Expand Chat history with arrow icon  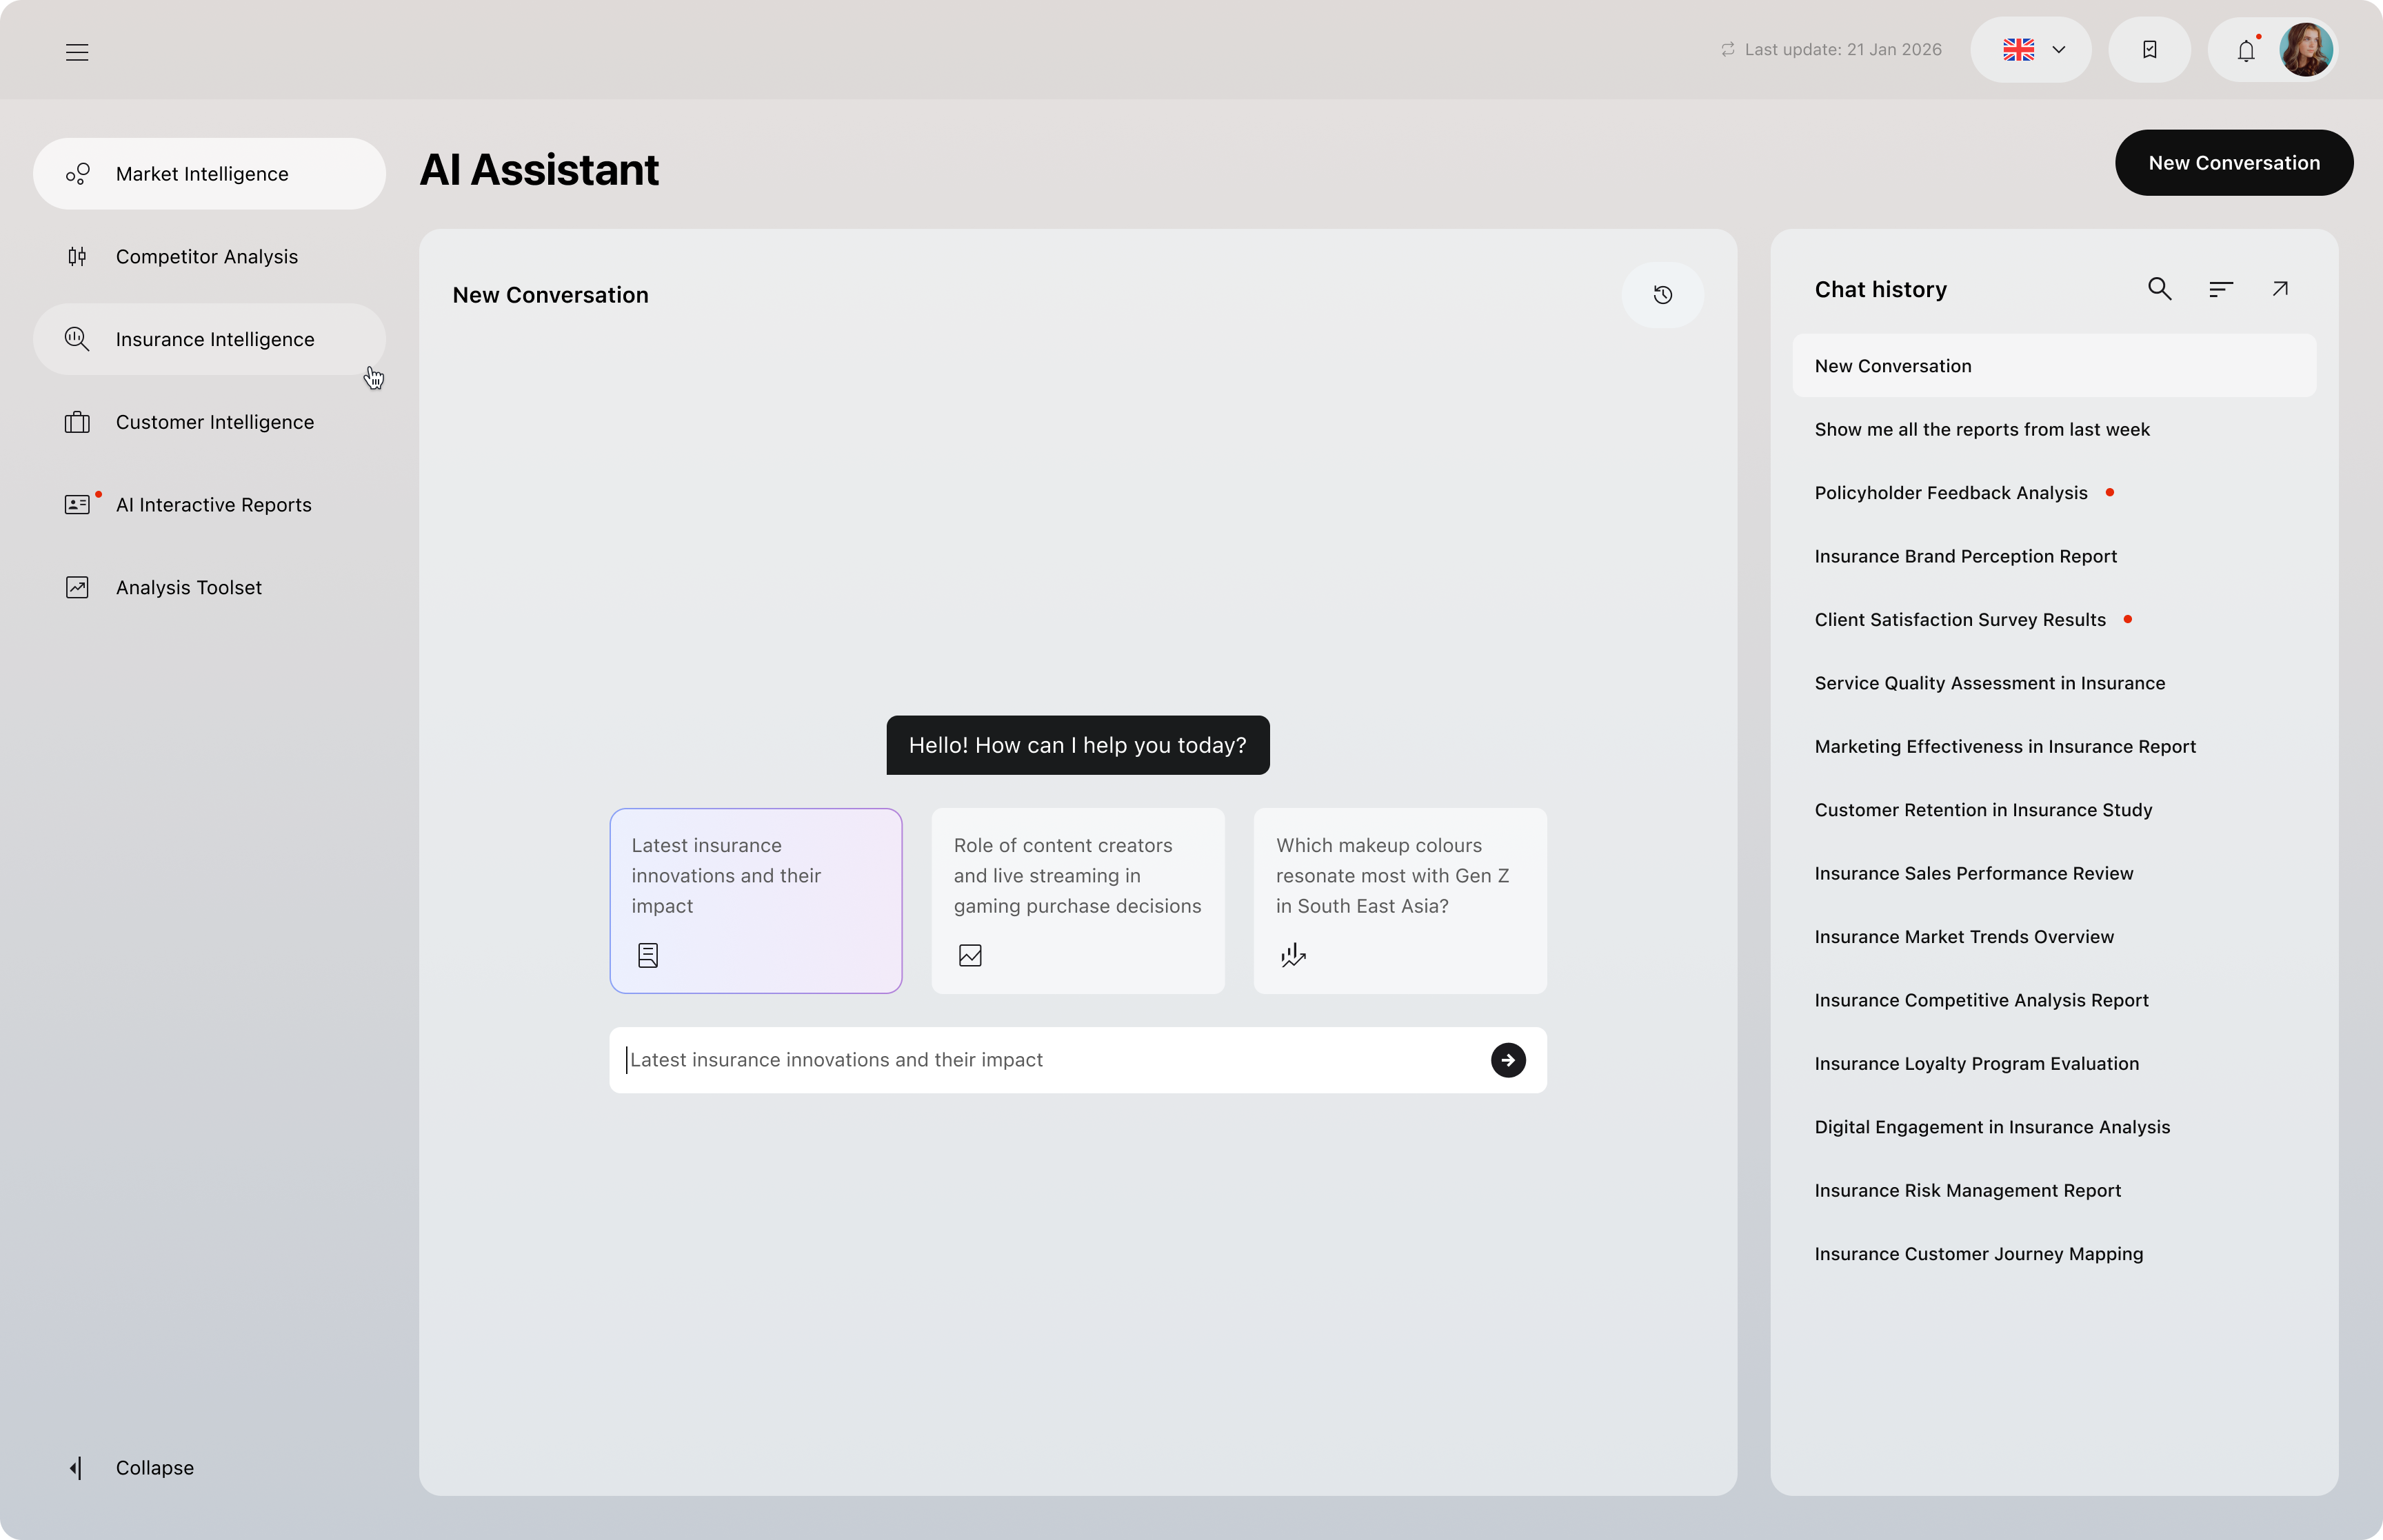2280,289
